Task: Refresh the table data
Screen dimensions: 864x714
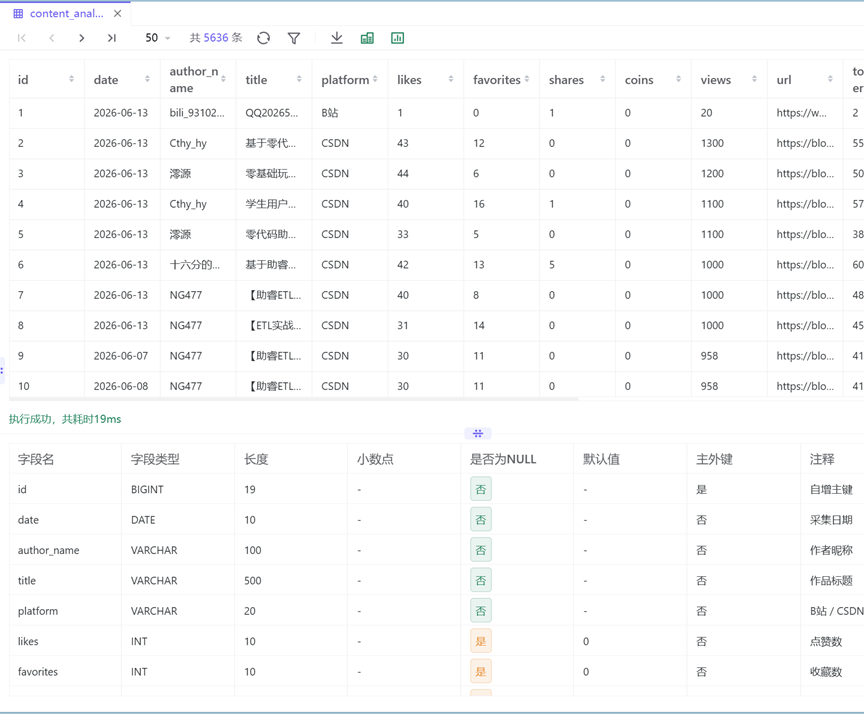Action: (263, 38)
